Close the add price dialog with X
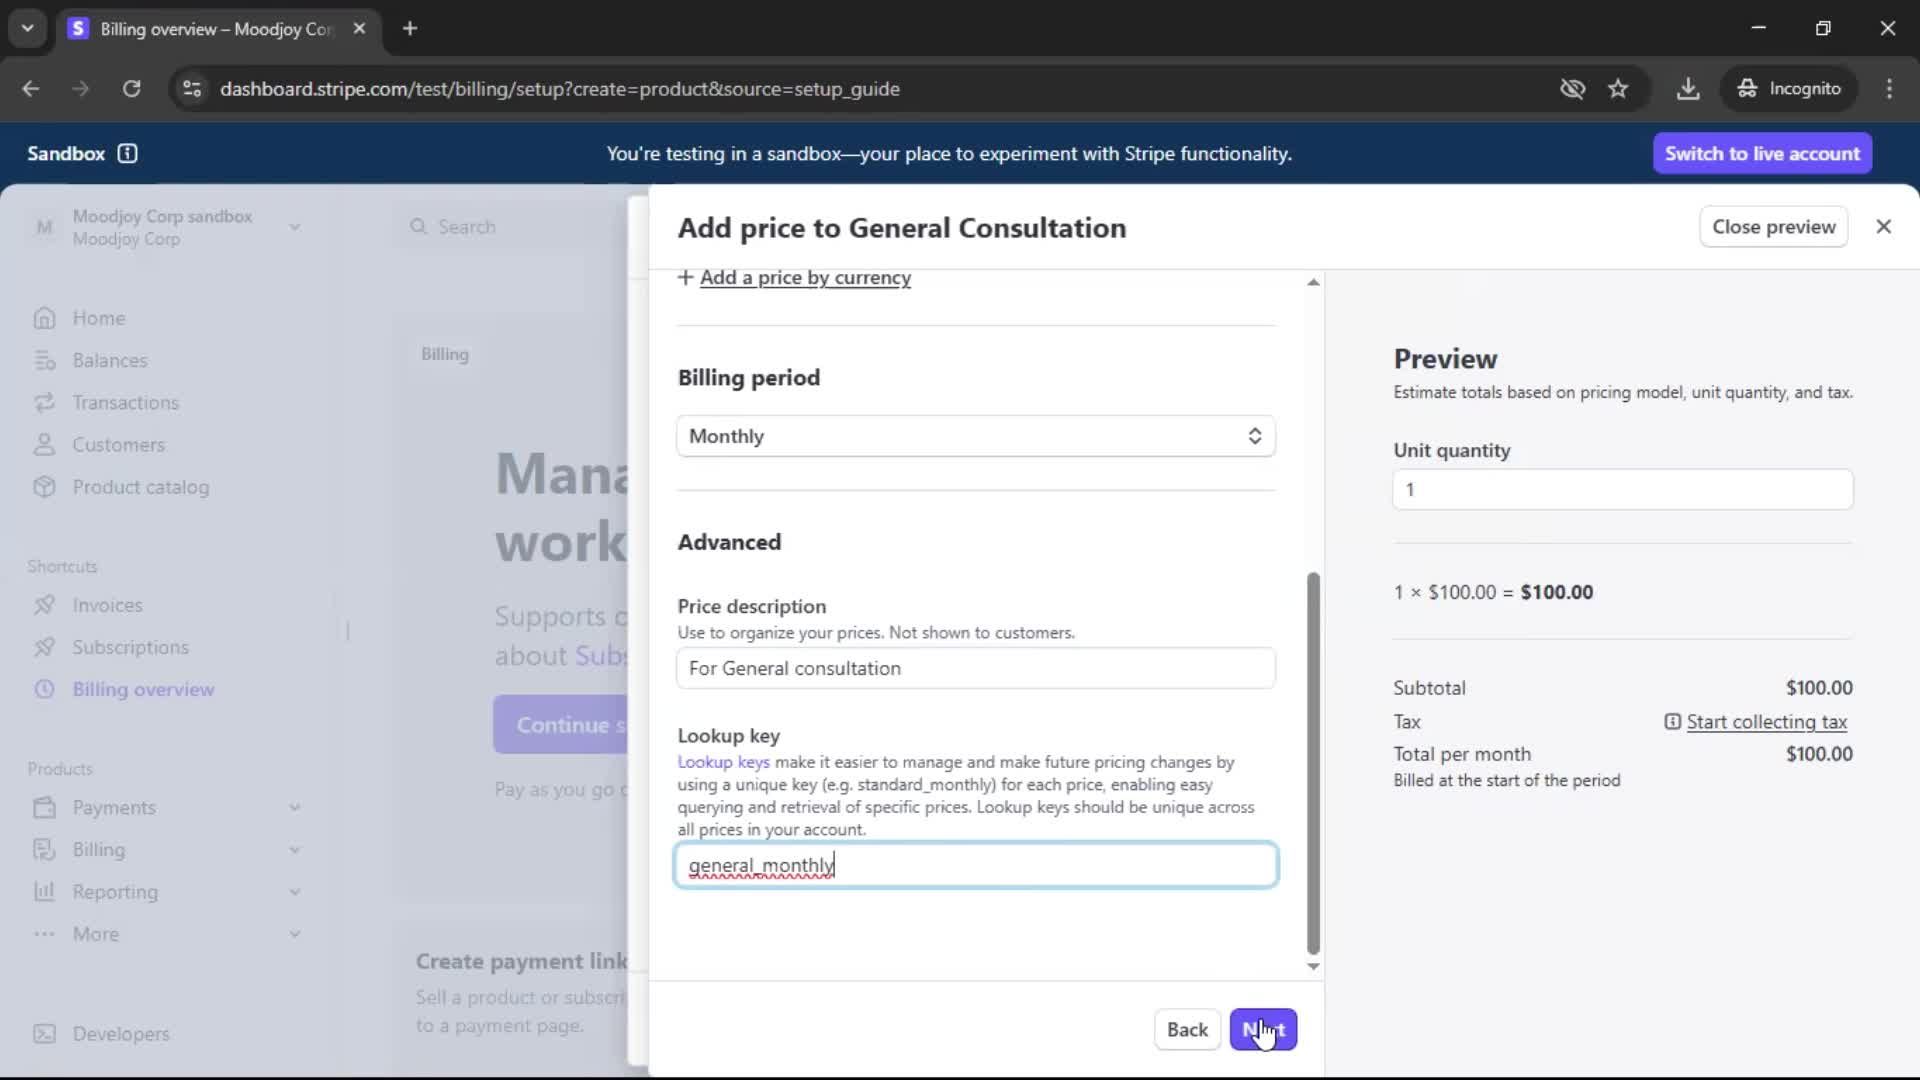This screenshot has width=1920, height=1080. point(1883,227)
